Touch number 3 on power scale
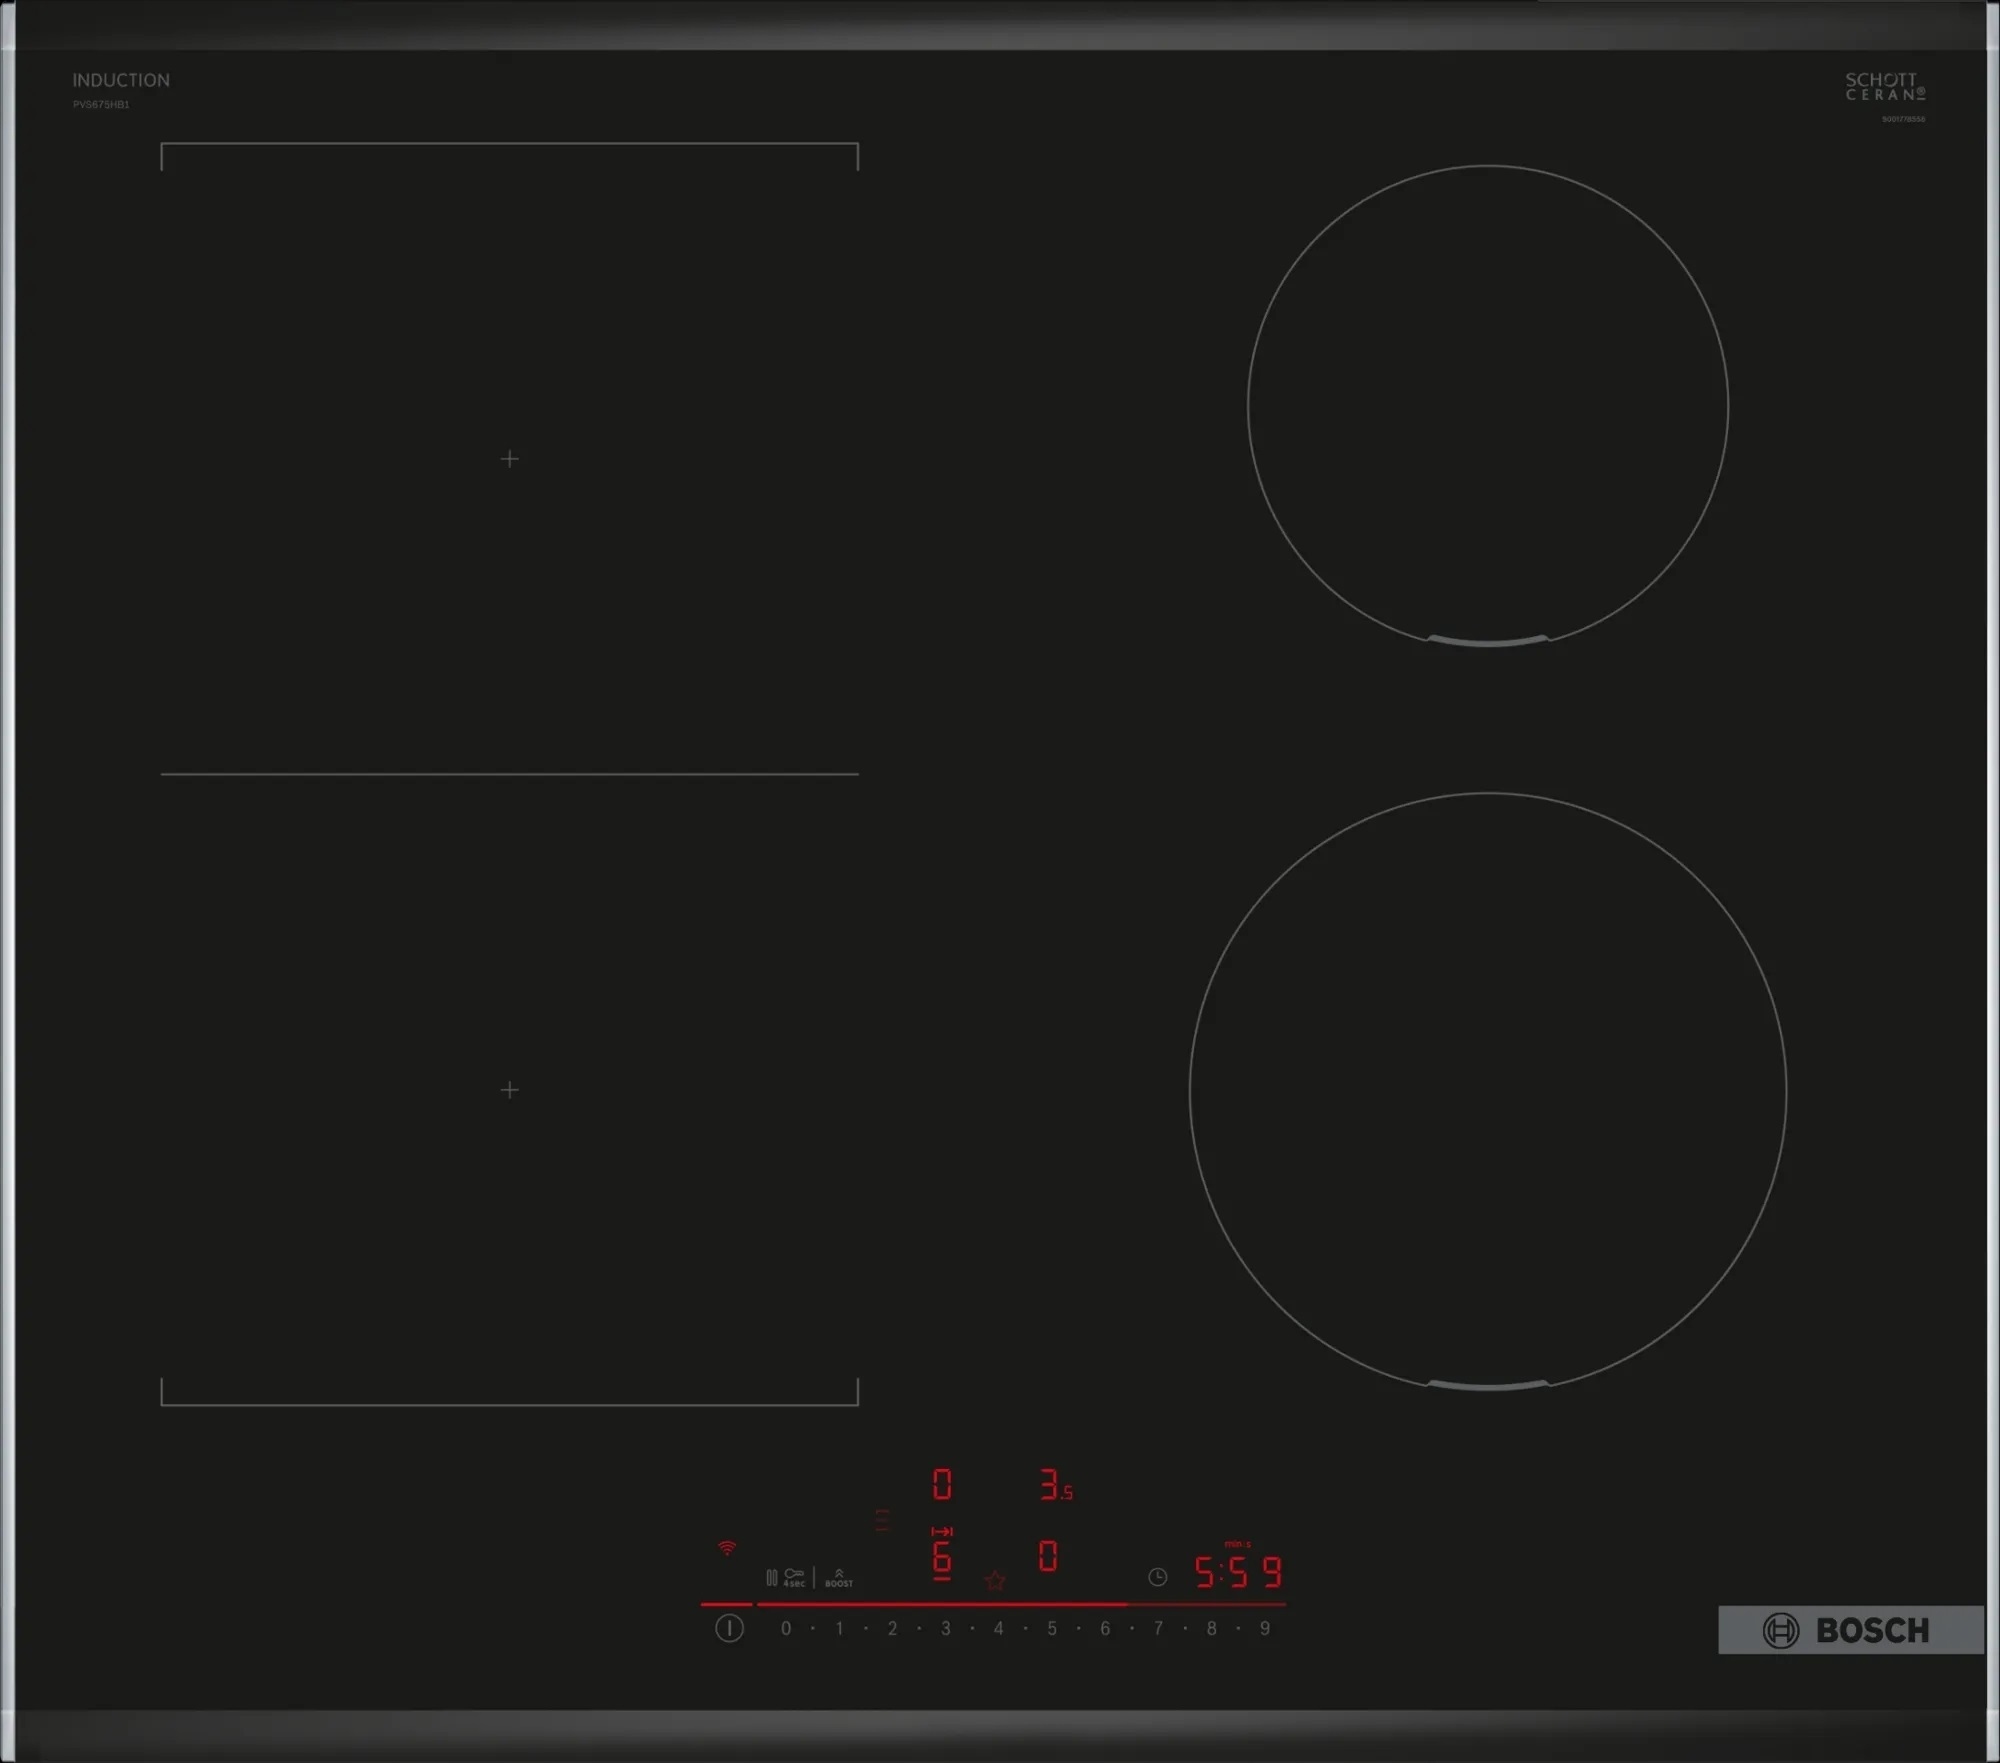The width and height of the screenshot is (2000, 1763). [x=945, y=1628]
